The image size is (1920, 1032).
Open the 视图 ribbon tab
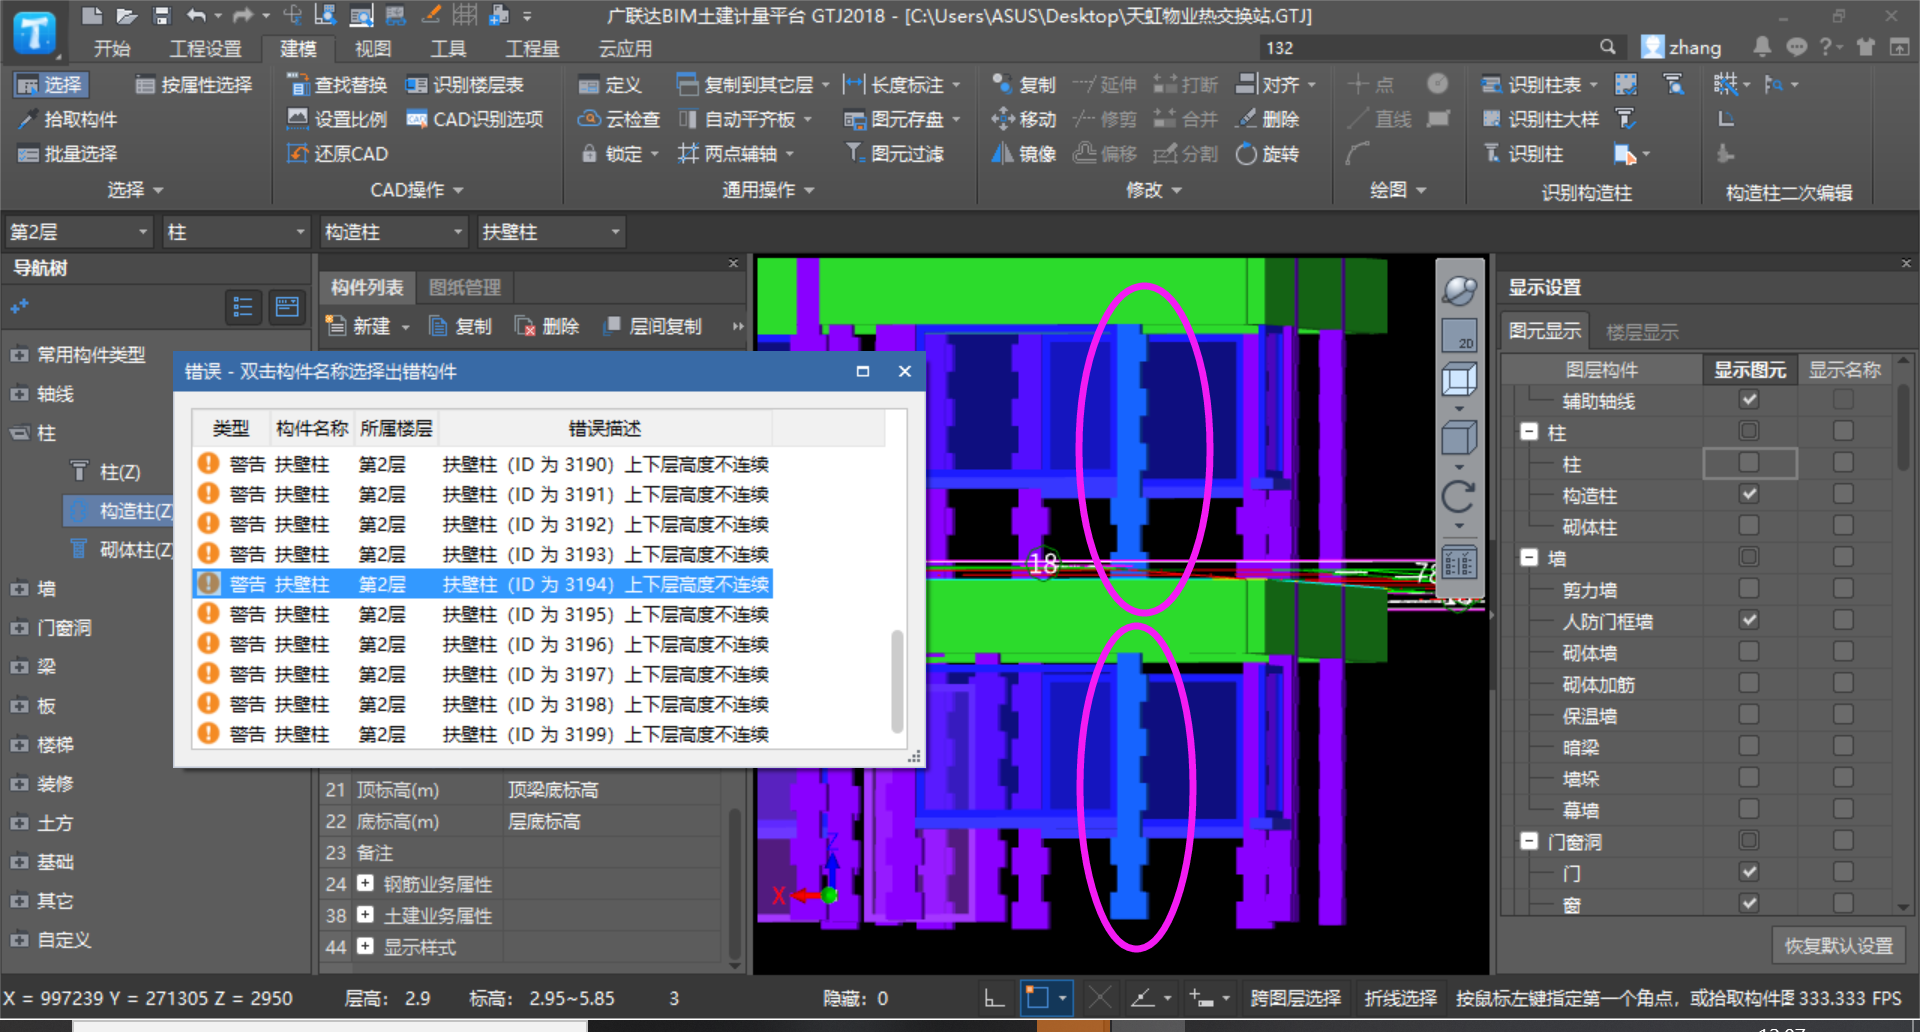pos(372,48)
